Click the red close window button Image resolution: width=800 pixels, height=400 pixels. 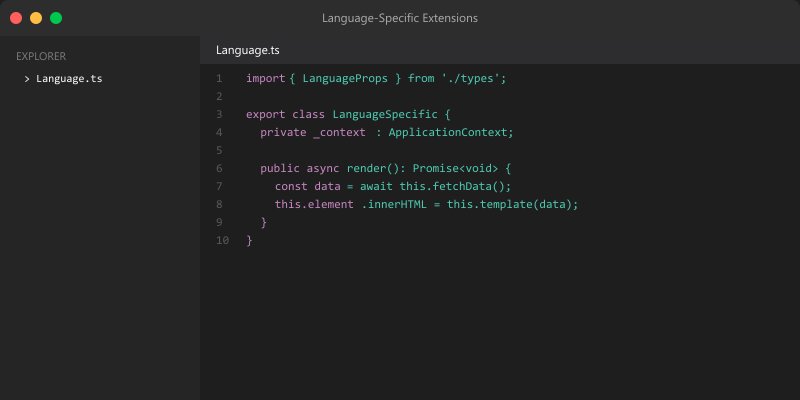[x=16, y=18]
